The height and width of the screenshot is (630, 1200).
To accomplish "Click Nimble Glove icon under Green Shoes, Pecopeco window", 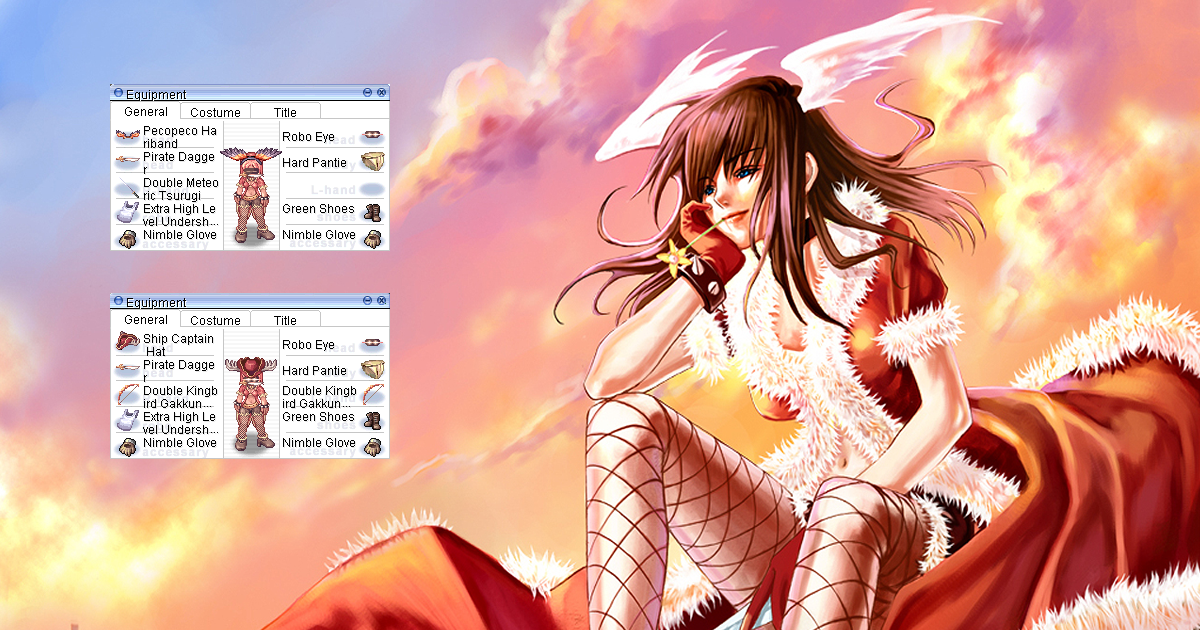I will pyautogui.click(x=373, y=238).
